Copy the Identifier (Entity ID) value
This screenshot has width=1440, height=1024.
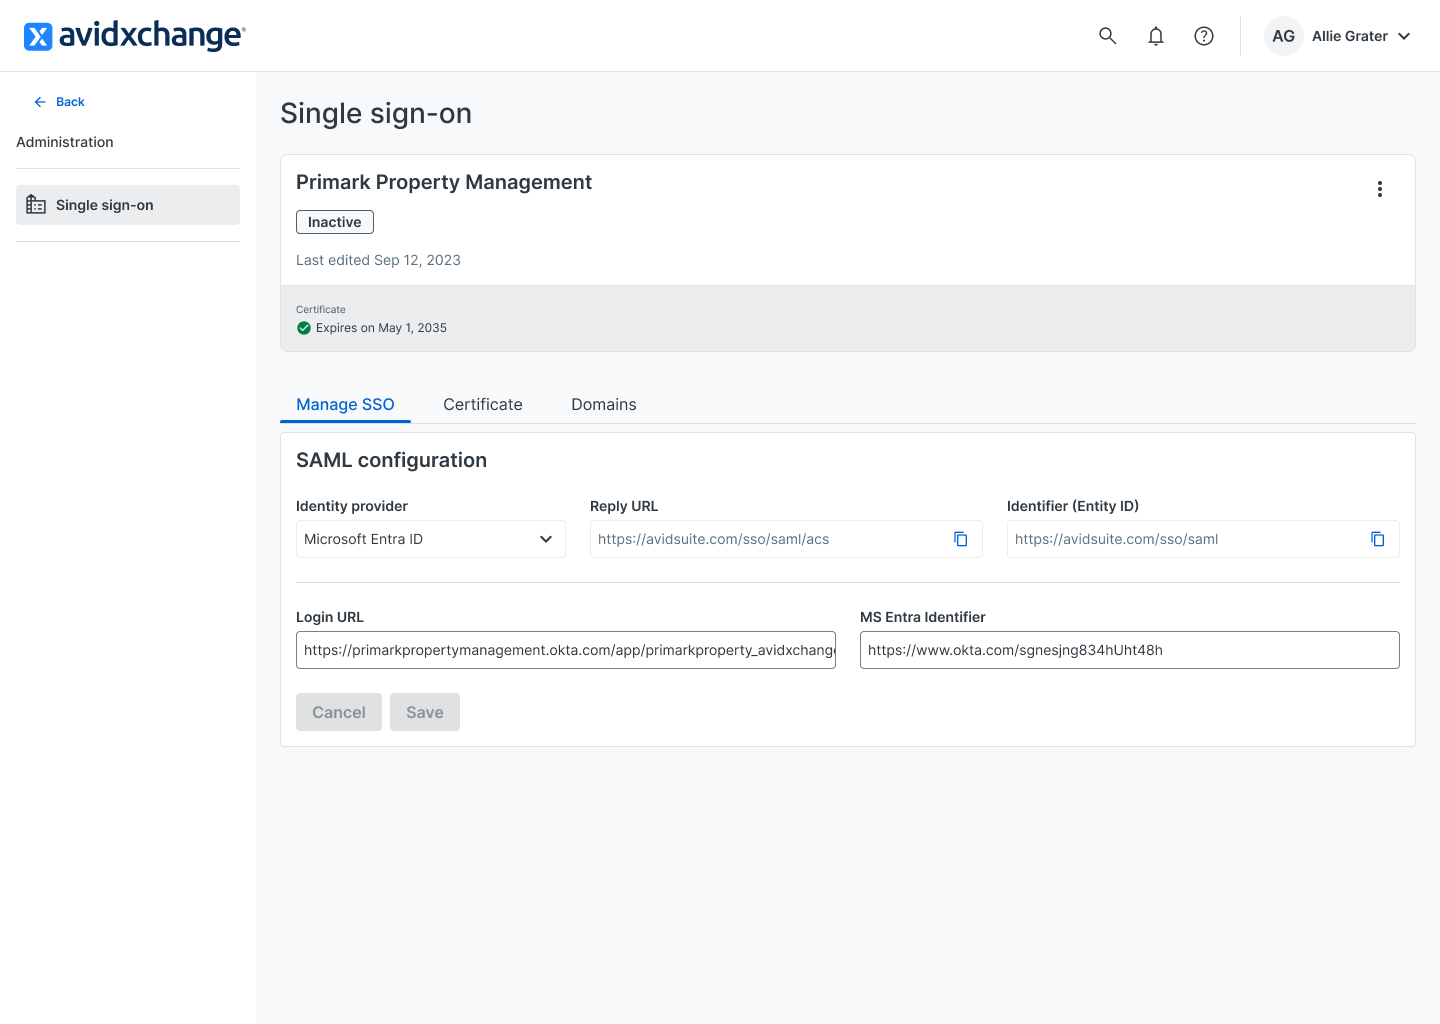pos(1378,539)
